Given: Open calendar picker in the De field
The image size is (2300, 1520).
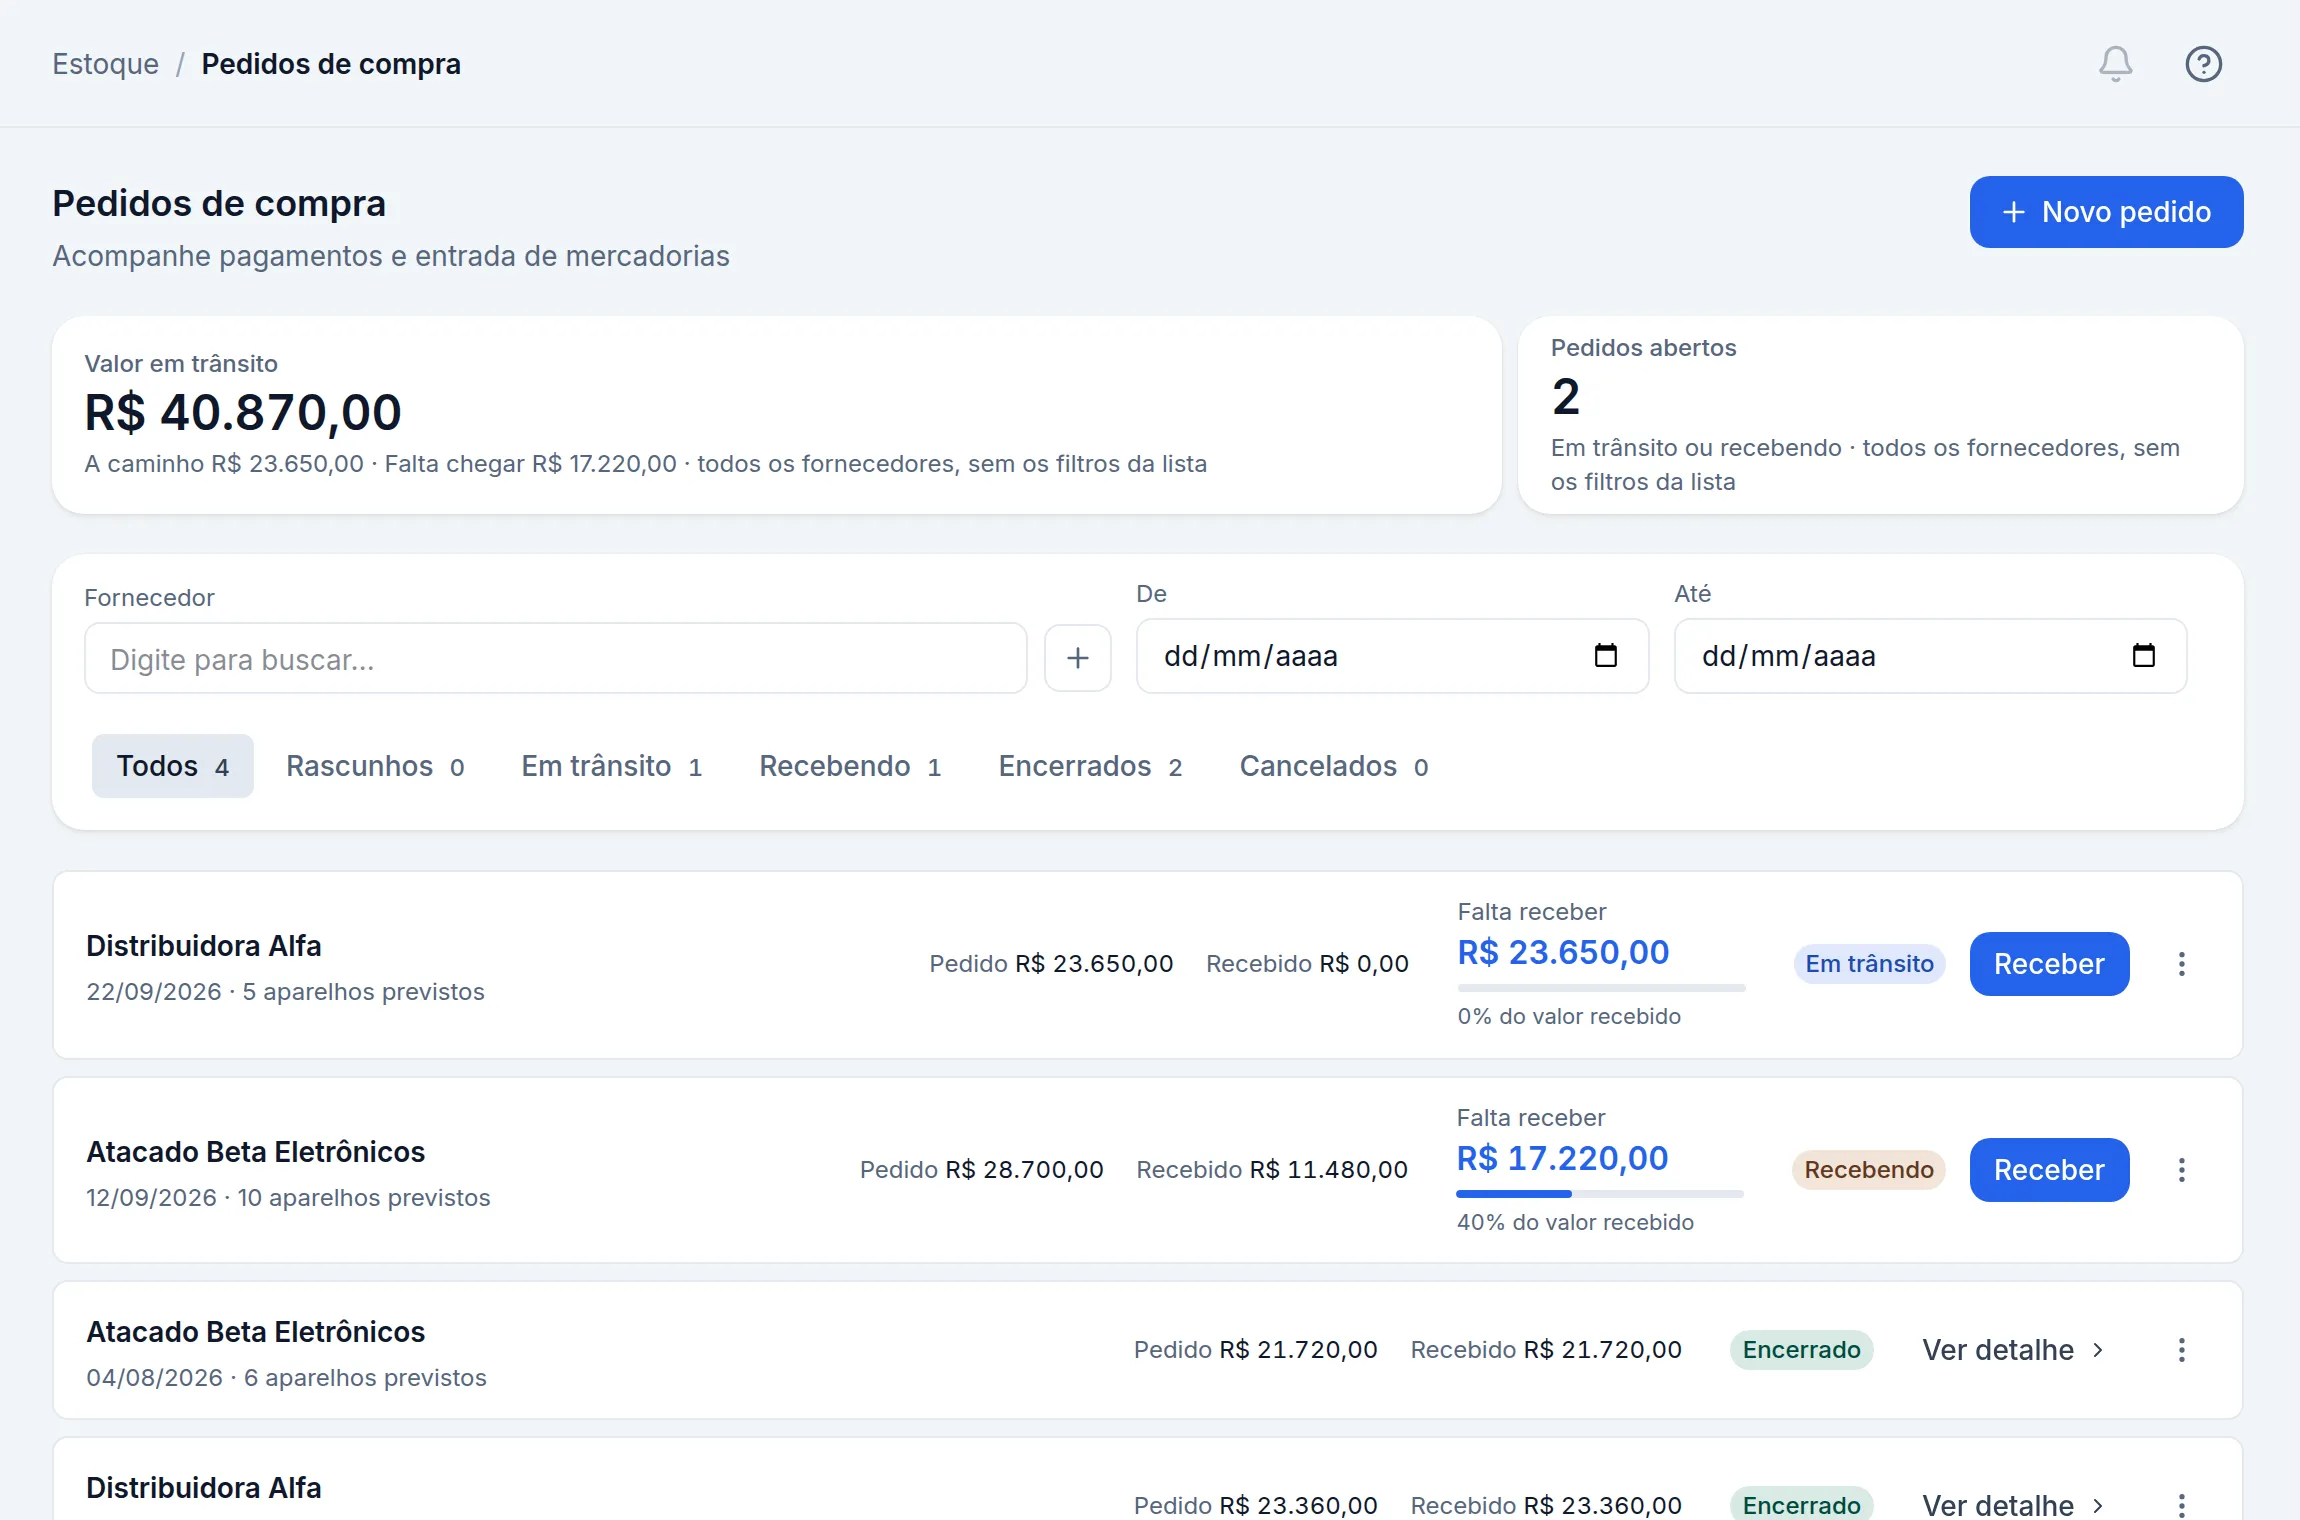Looking at the screenshot, I should [1605, 656].
